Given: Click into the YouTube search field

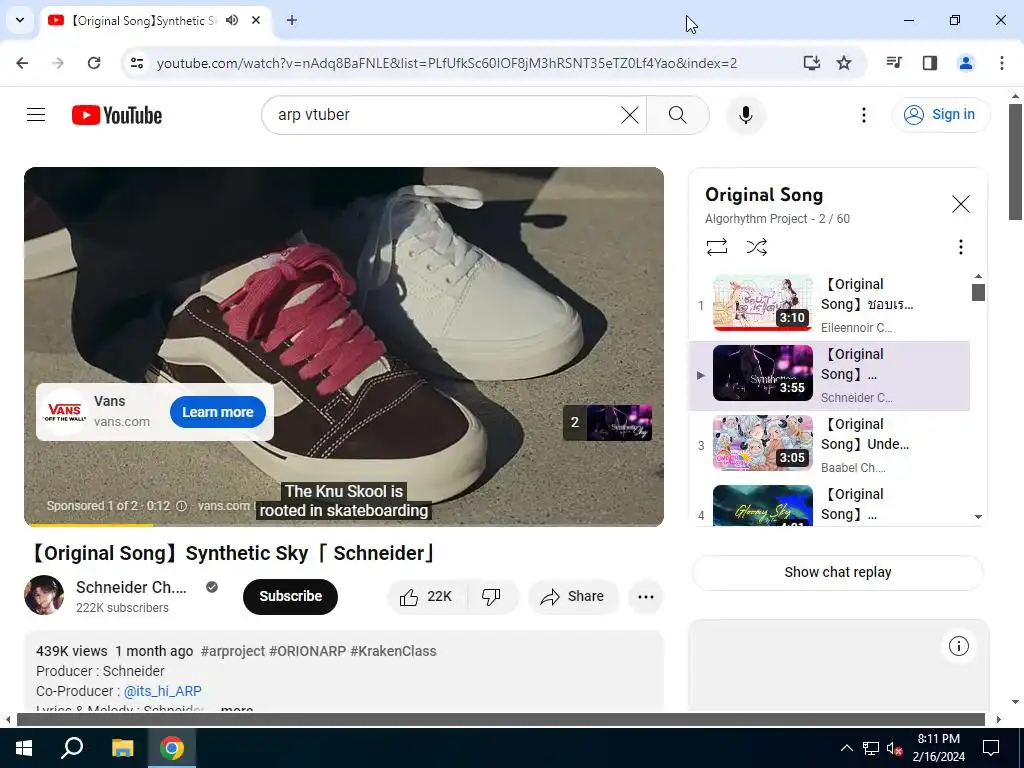Looking at the screenshot, I should click(447, 115).
